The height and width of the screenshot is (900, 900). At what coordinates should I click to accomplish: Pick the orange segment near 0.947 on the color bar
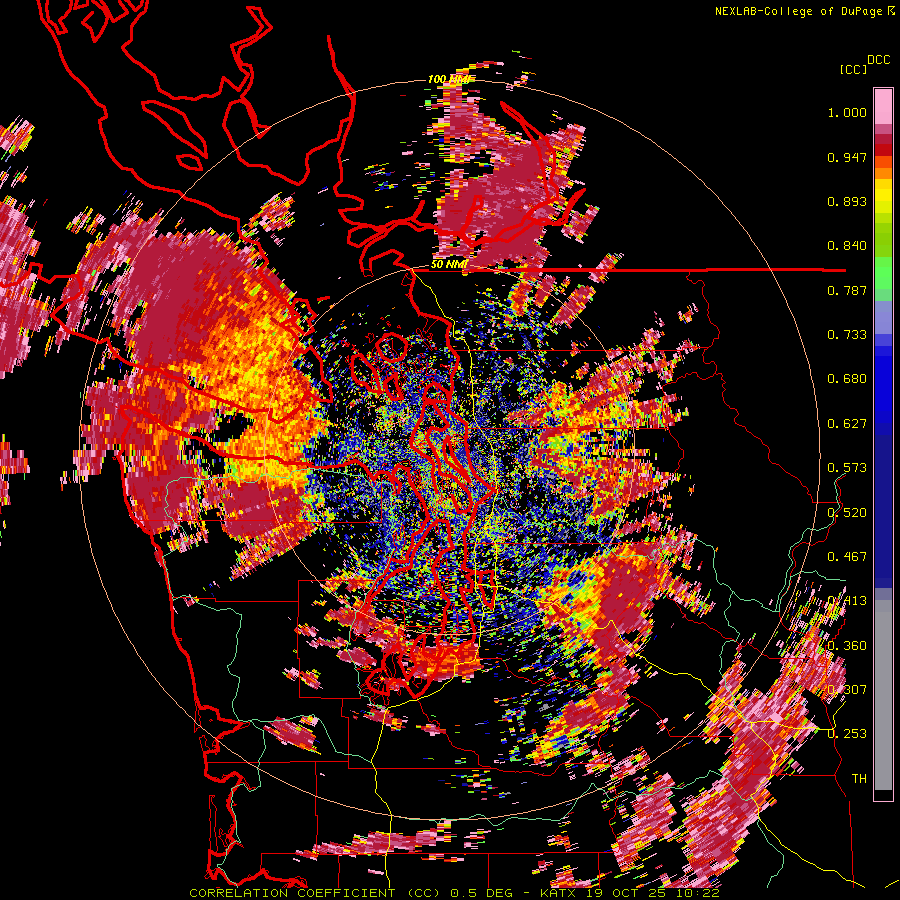[x=883, y=162]
